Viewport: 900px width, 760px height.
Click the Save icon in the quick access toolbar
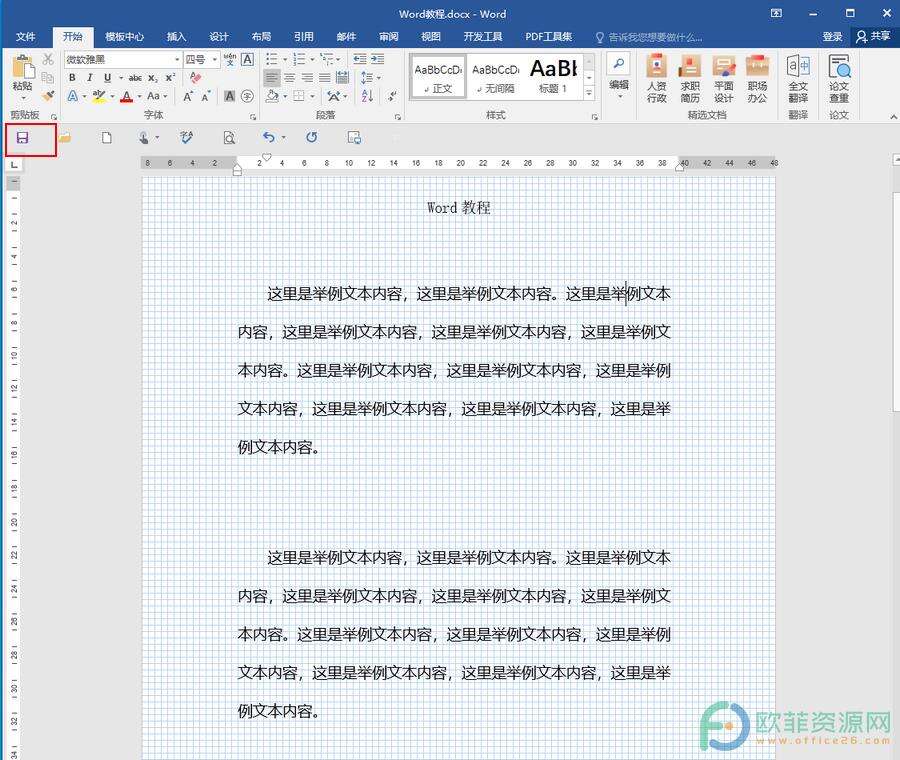click(22, 138)
